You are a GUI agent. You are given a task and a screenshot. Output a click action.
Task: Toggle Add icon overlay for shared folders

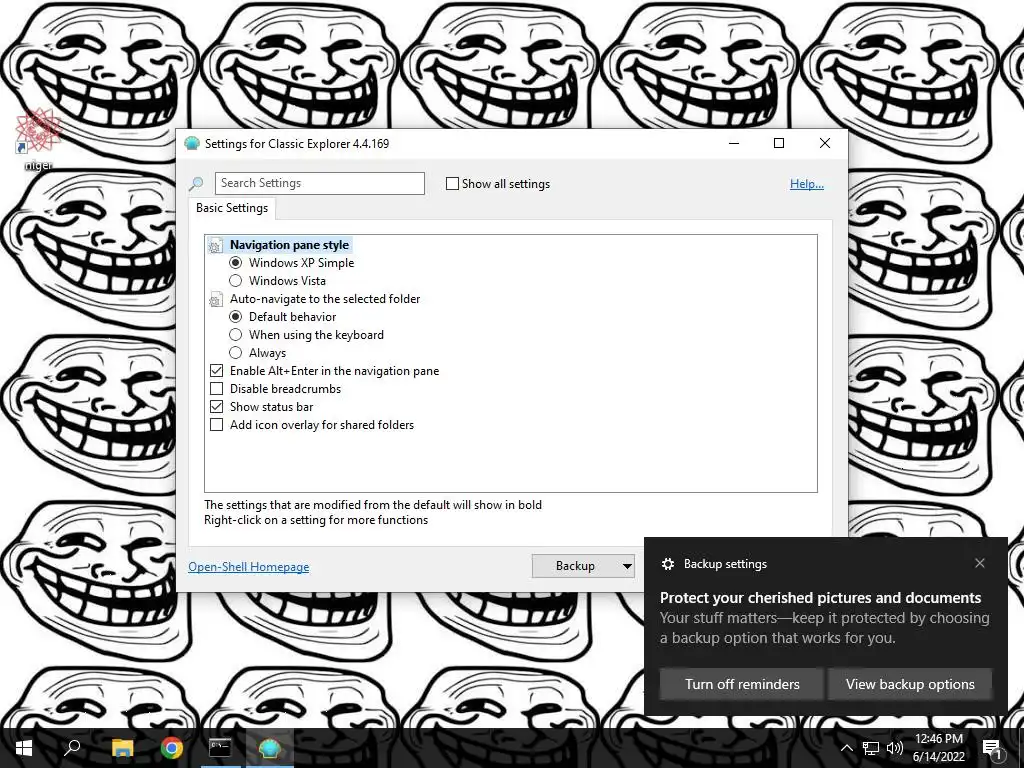[217, 424]
